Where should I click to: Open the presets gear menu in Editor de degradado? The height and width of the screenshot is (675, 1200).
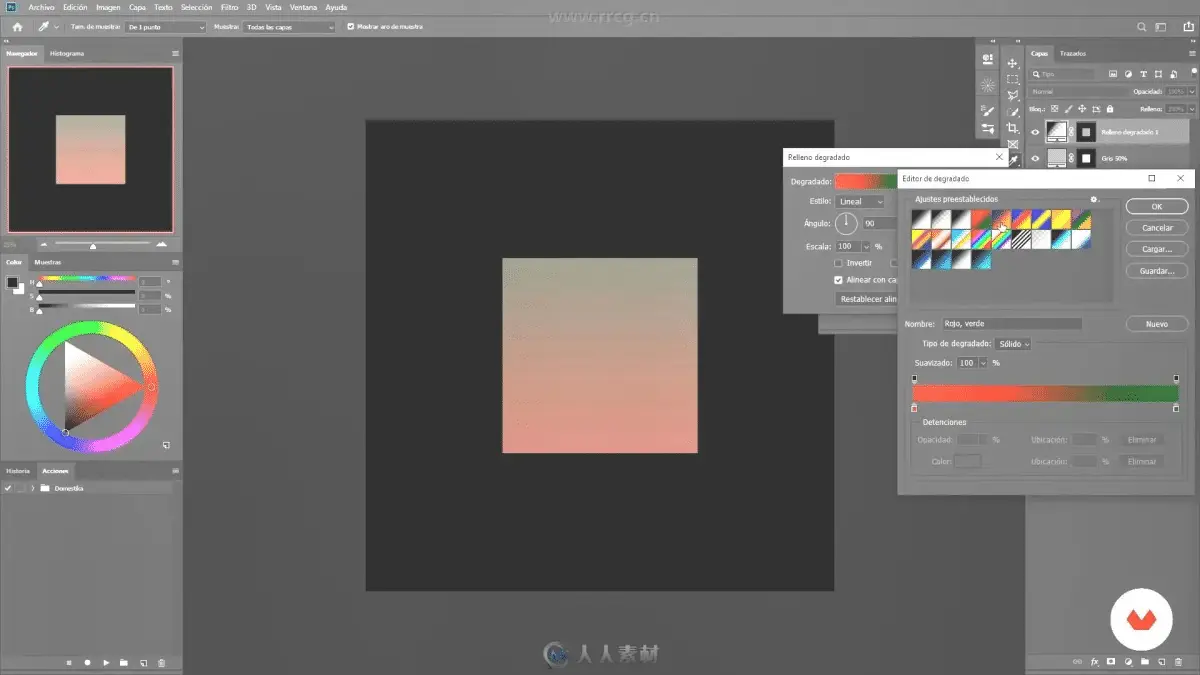(1094, 199)
